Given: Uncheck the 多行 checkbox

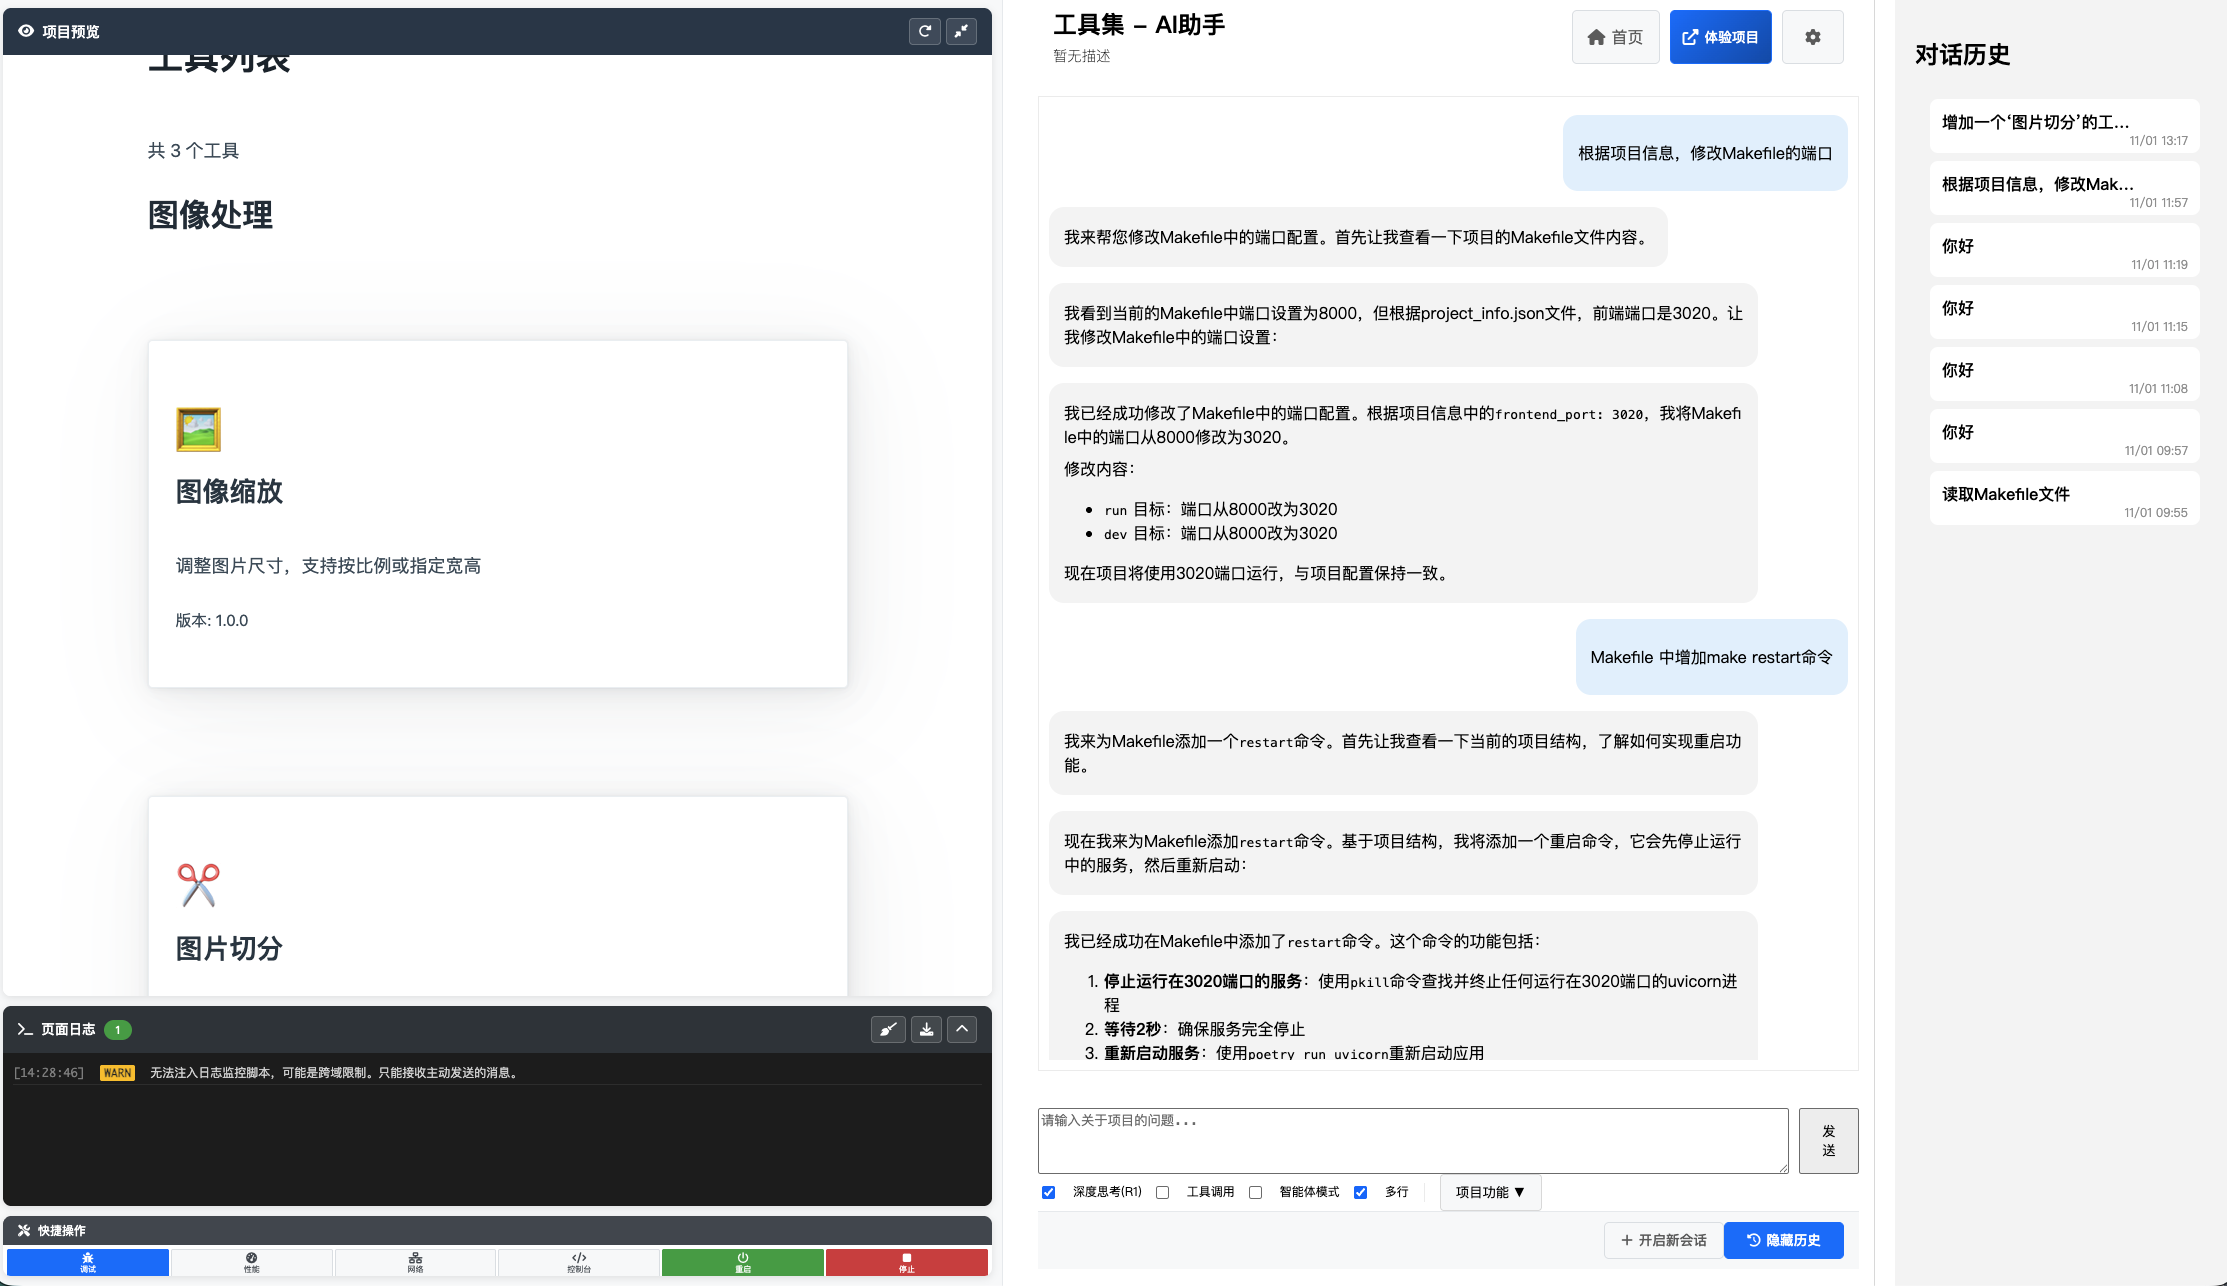Looking at the screenshot, I should (x=1360, y=1192).
